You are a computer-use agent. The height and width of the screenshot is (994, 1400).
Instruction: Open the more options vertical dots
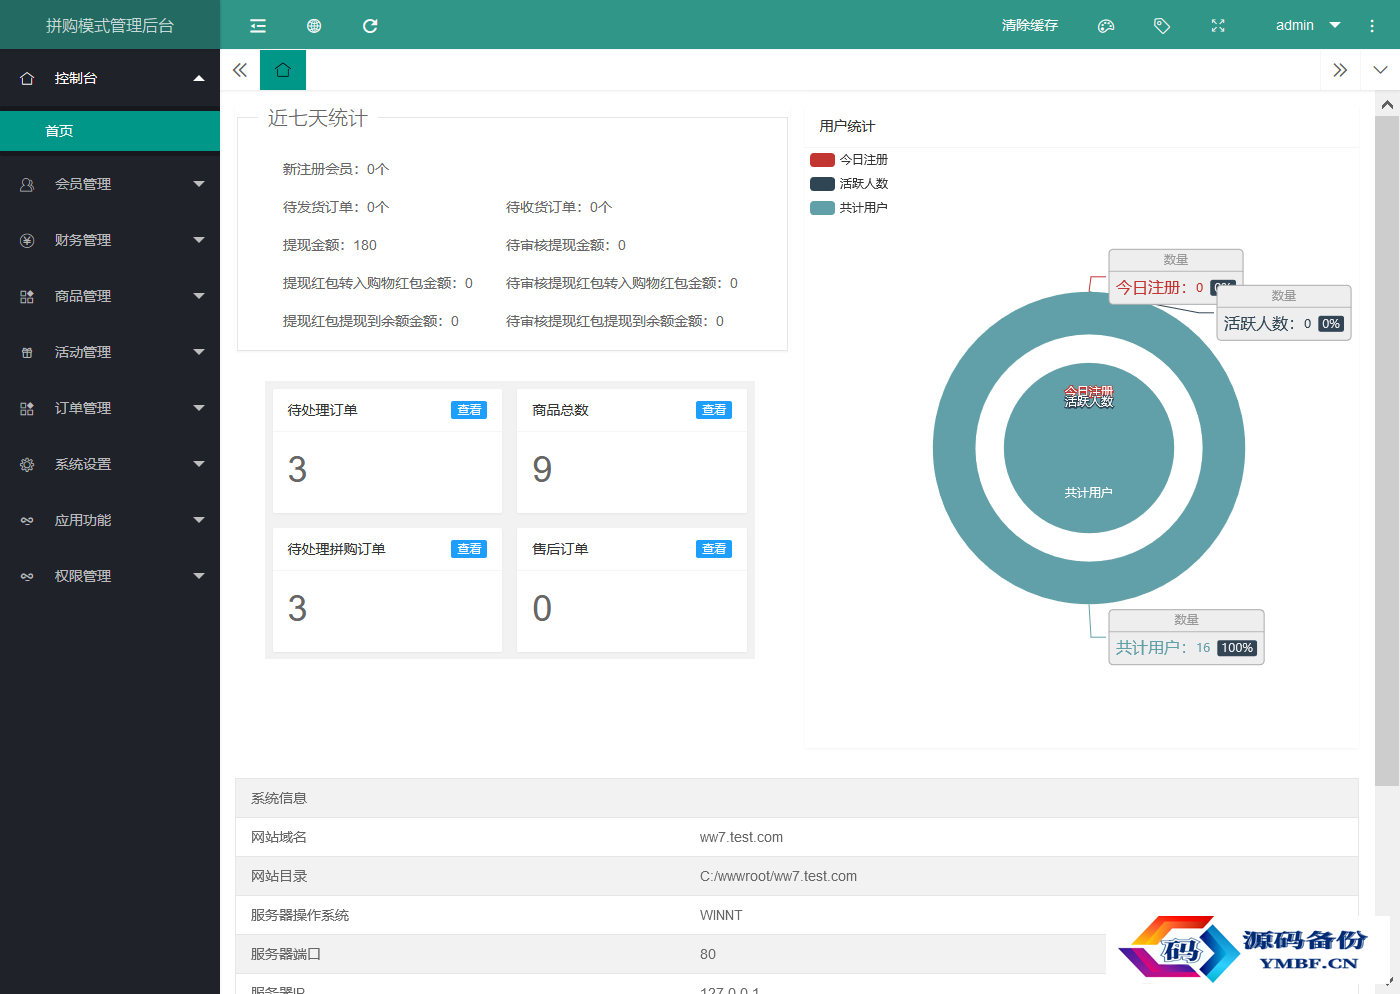(1372, 26)
